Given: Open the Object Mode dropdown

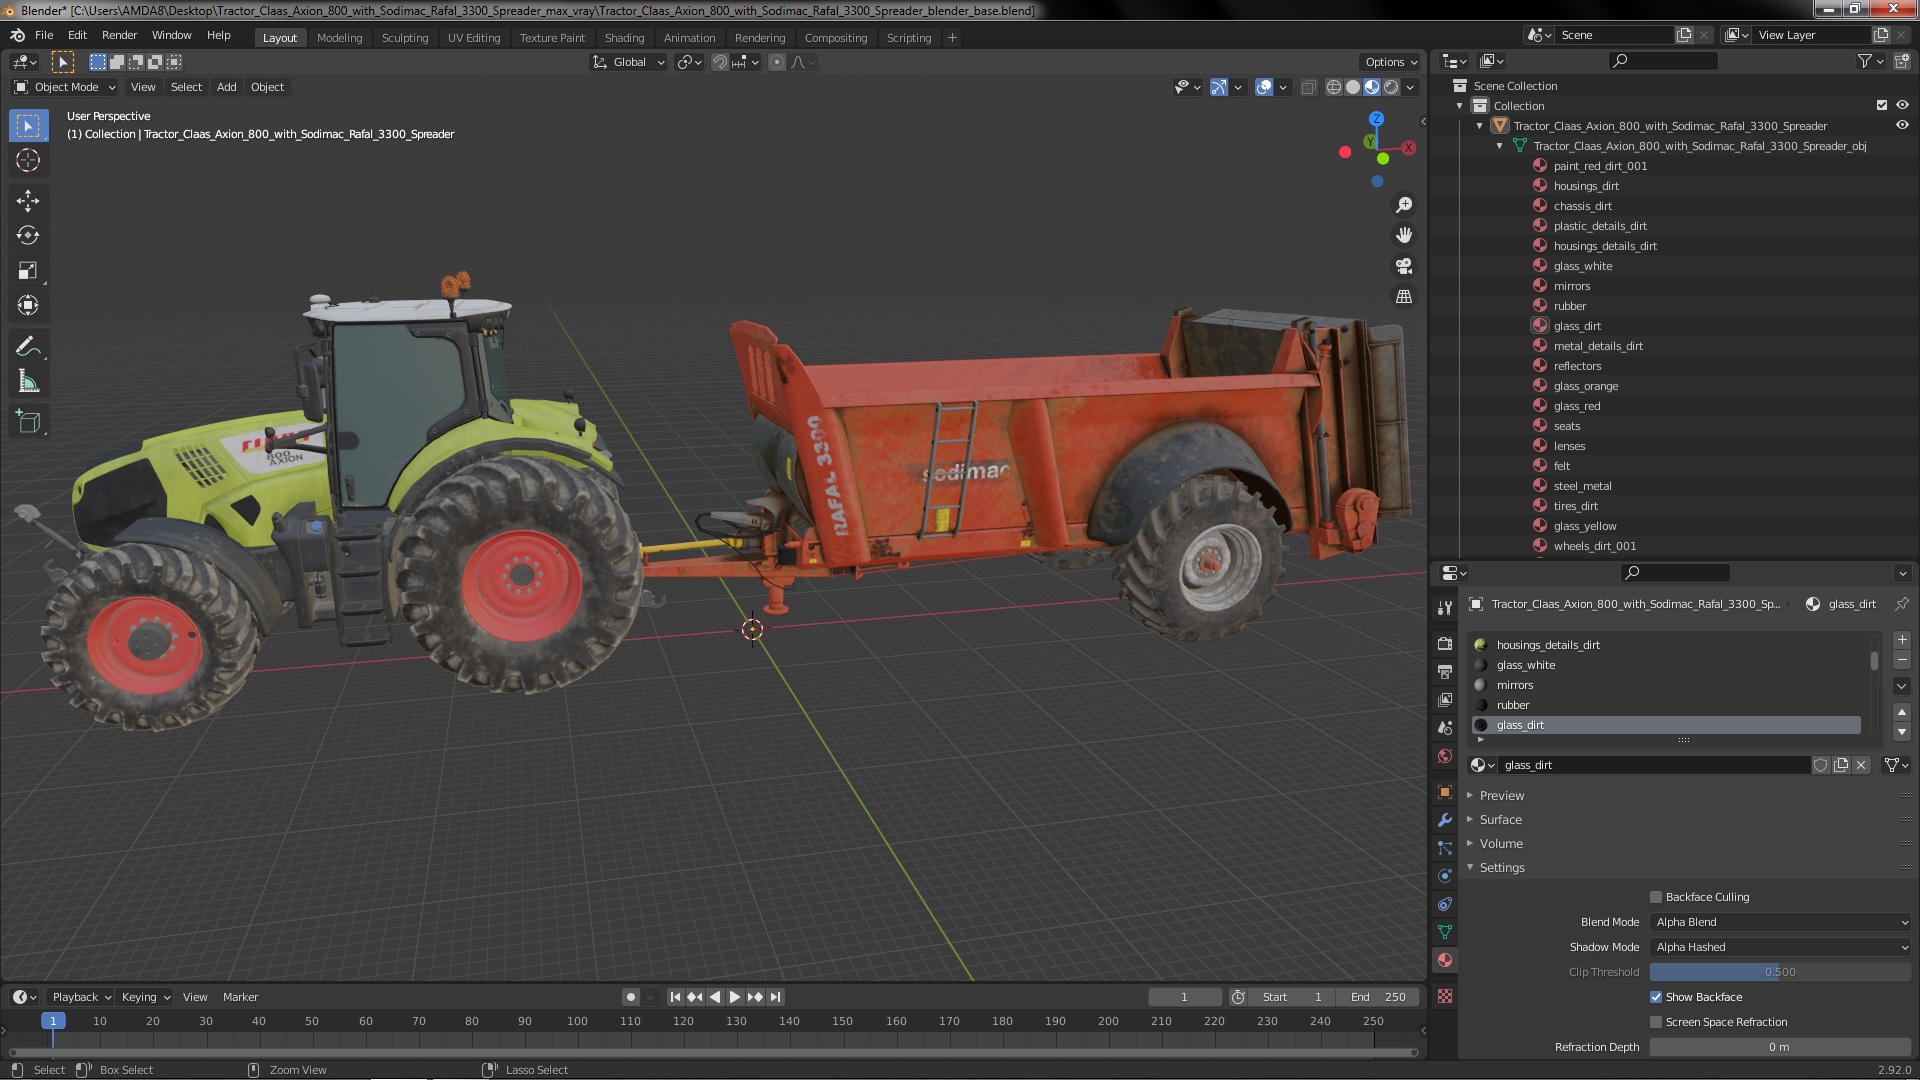Looking at the screenshot, I should point(65,87).
